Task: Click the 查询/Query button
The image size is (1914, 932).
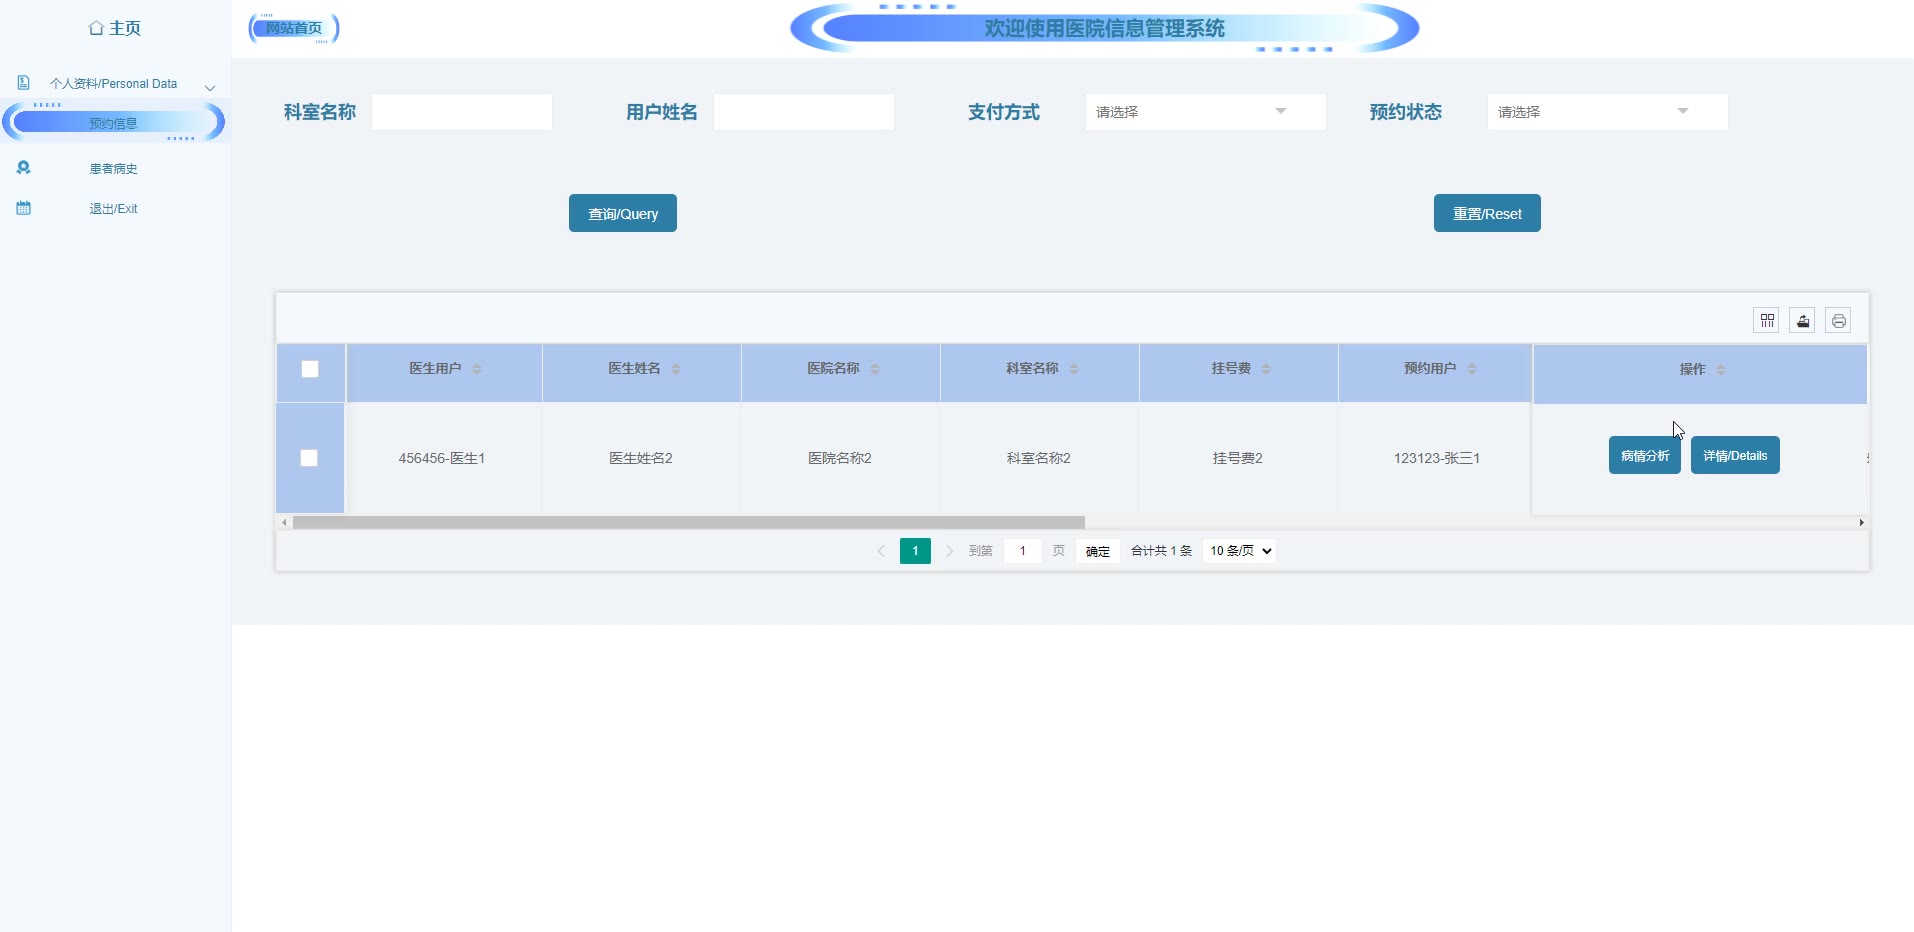Action: coord(622,213)
